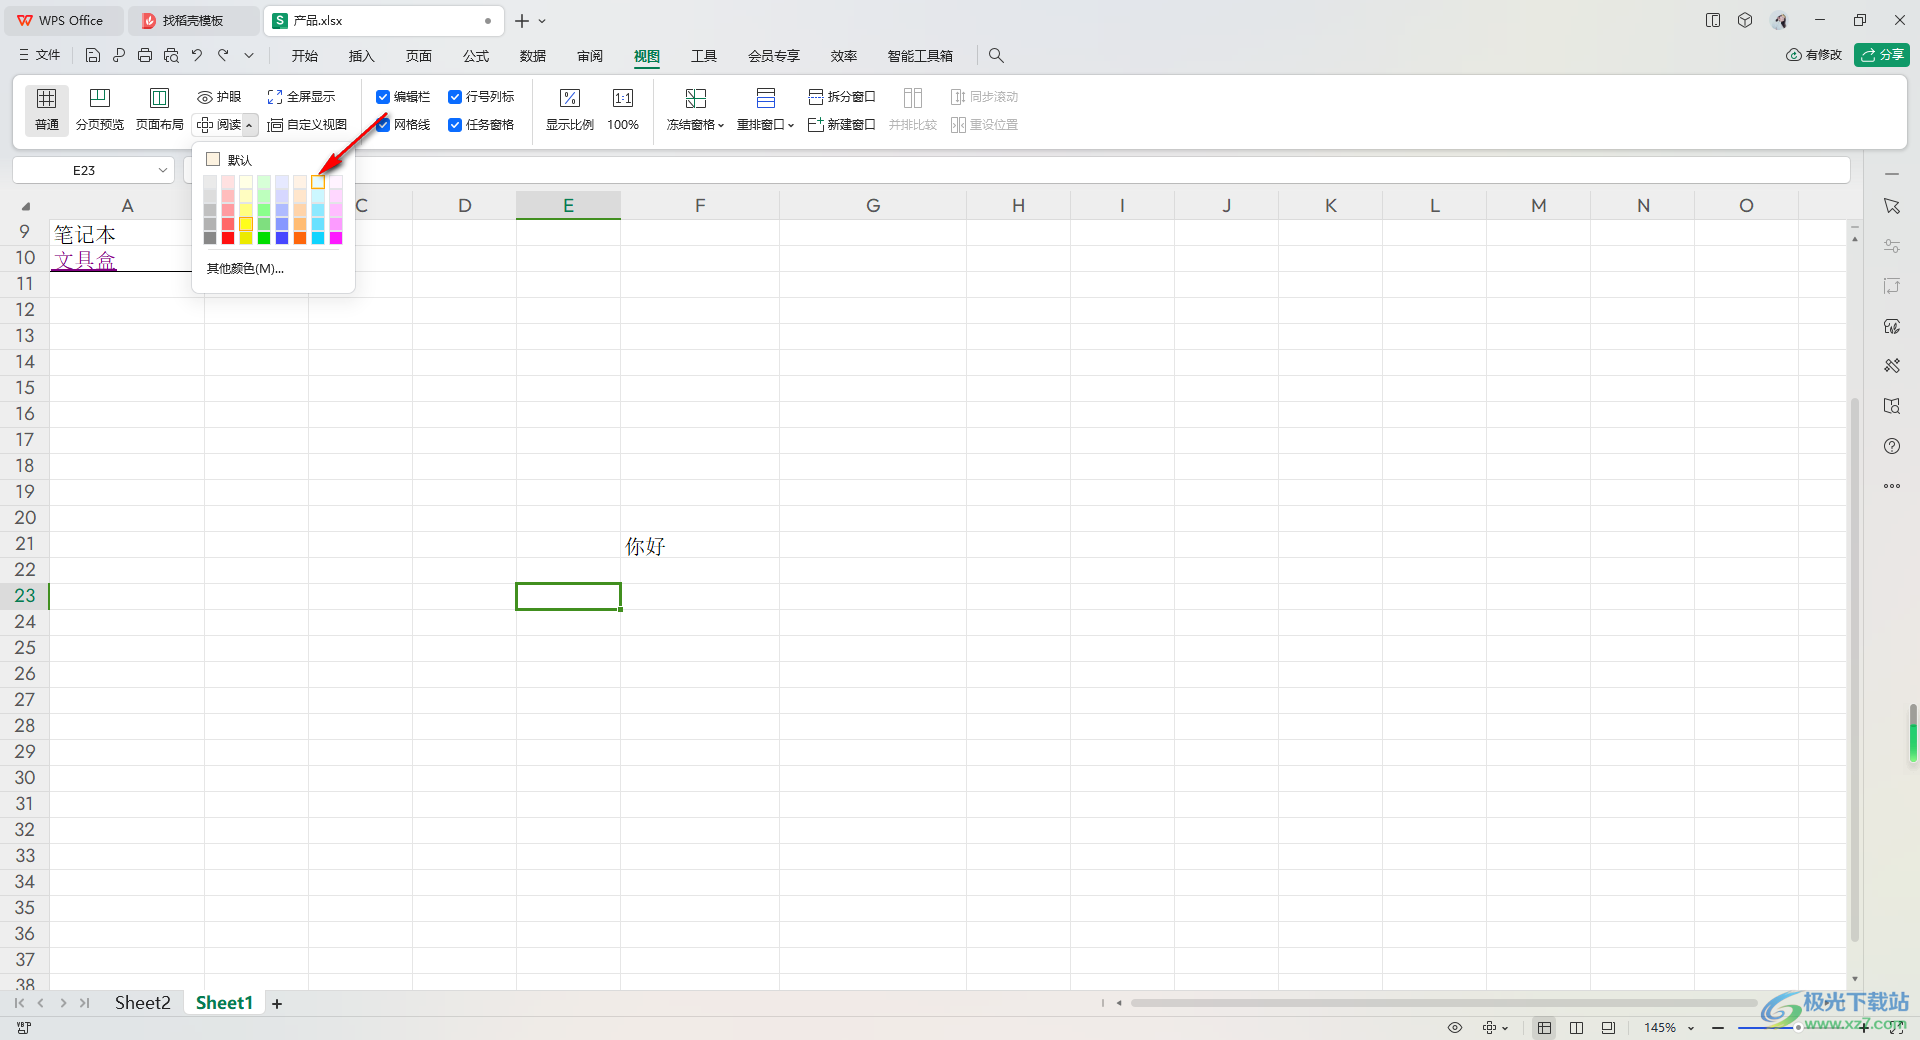
Task: Redo the last undone action
Action: pyautogui.click(x=223, y=56)
